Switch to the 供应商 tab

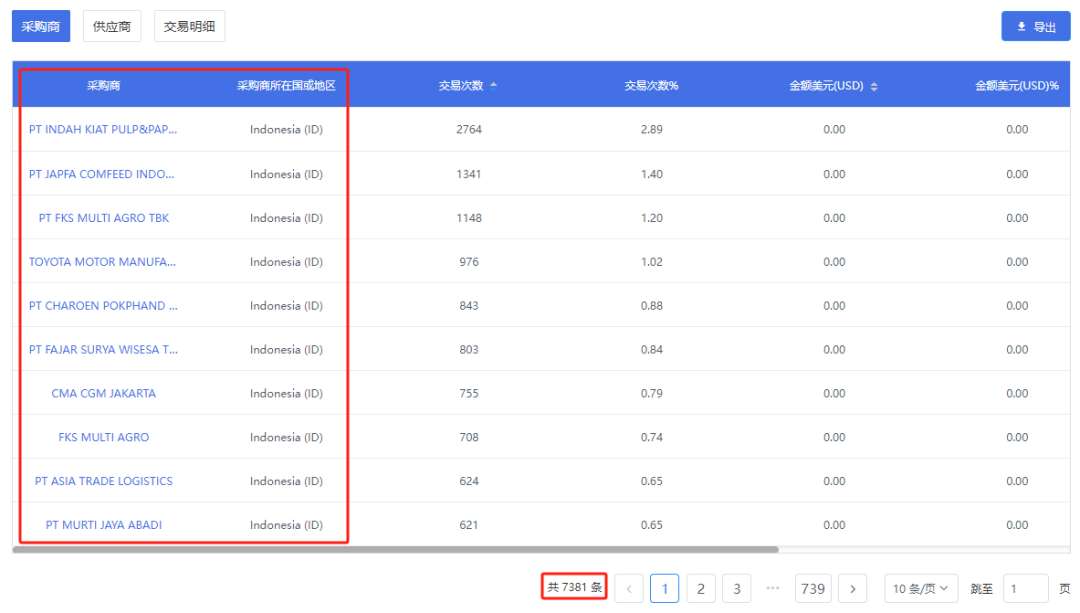pos(112,26)
